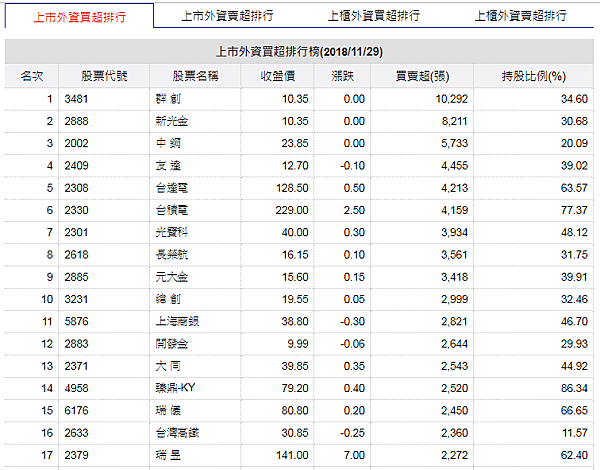The height and width of the screenshot is (470, 600).
Task: Click stock code 2409
Action: (76, 166)
